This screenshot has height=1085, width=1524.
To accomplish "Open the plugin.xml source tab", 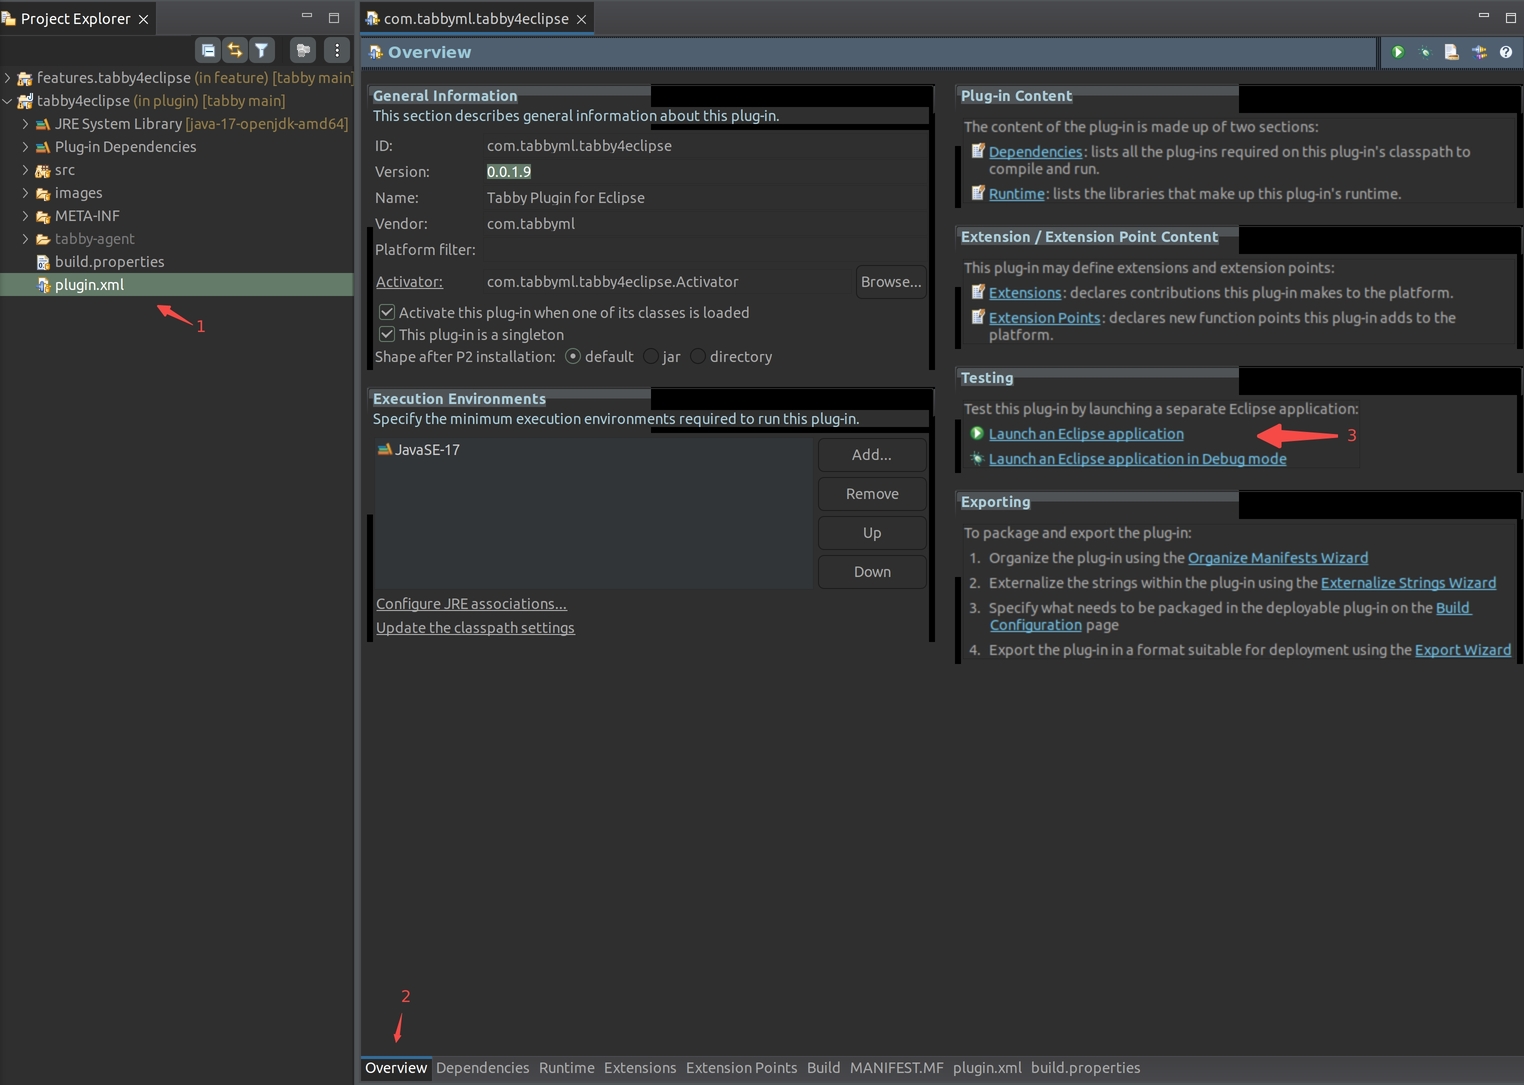I will click(x=987, y=1068).
